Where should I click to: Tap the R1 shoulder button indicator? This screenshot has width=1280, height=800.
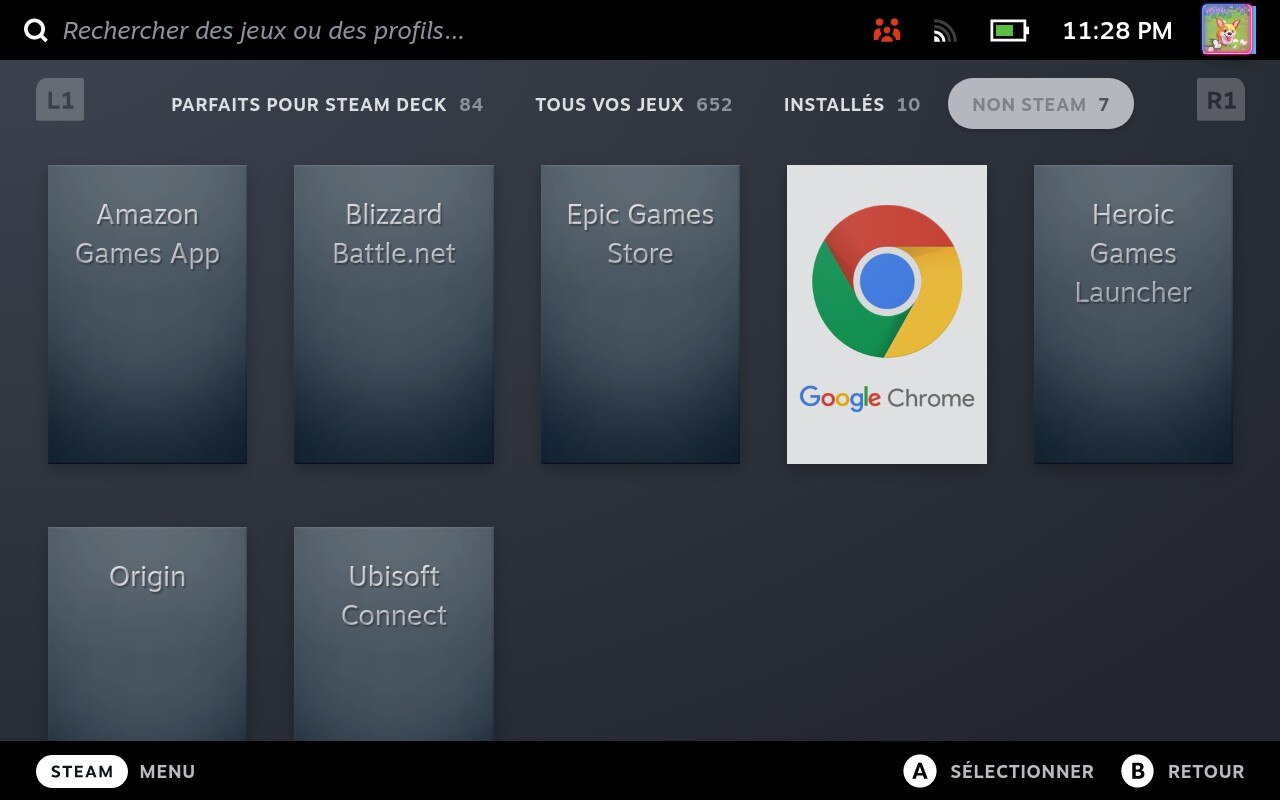coord(1221,100)
